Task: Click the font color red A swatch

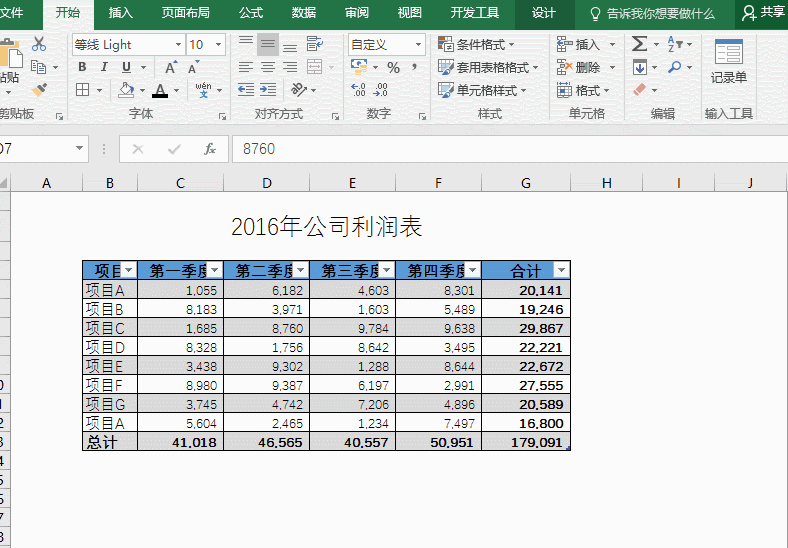Action: [x=159, y=90]
